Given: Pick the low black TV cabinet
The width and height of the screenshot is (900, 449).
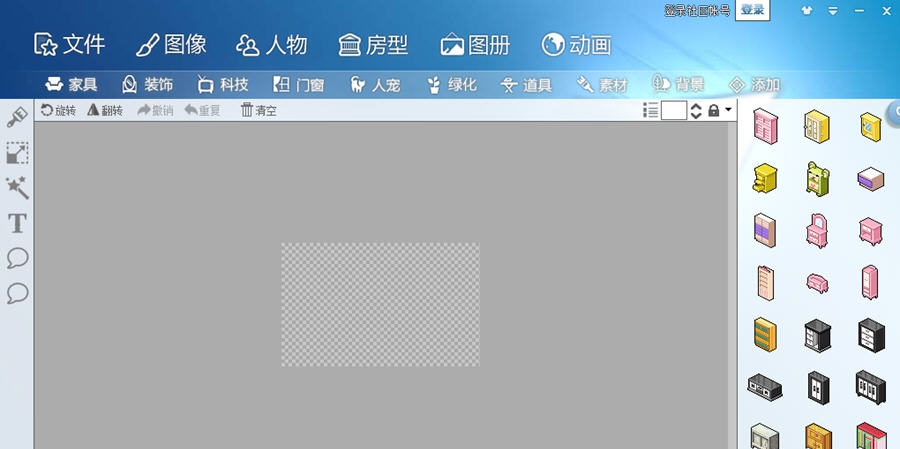Looking at the screenshot, I should (x=765, y=387).
